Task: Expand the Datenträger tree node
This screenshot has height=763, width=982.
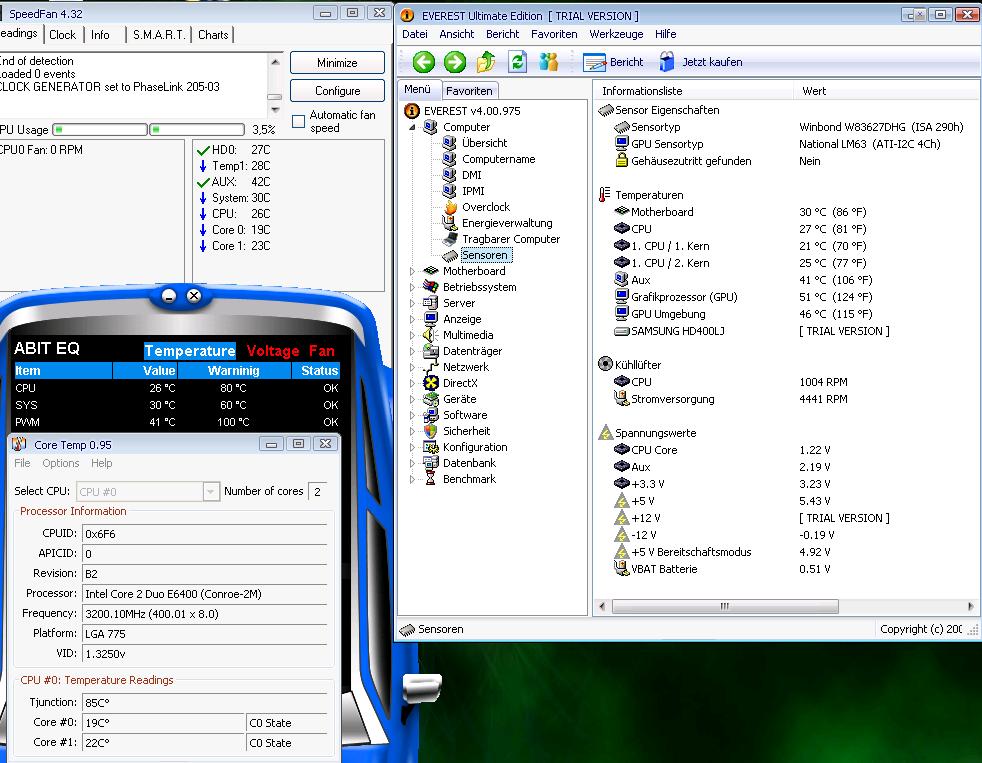Action: click(x=412, y=351)
